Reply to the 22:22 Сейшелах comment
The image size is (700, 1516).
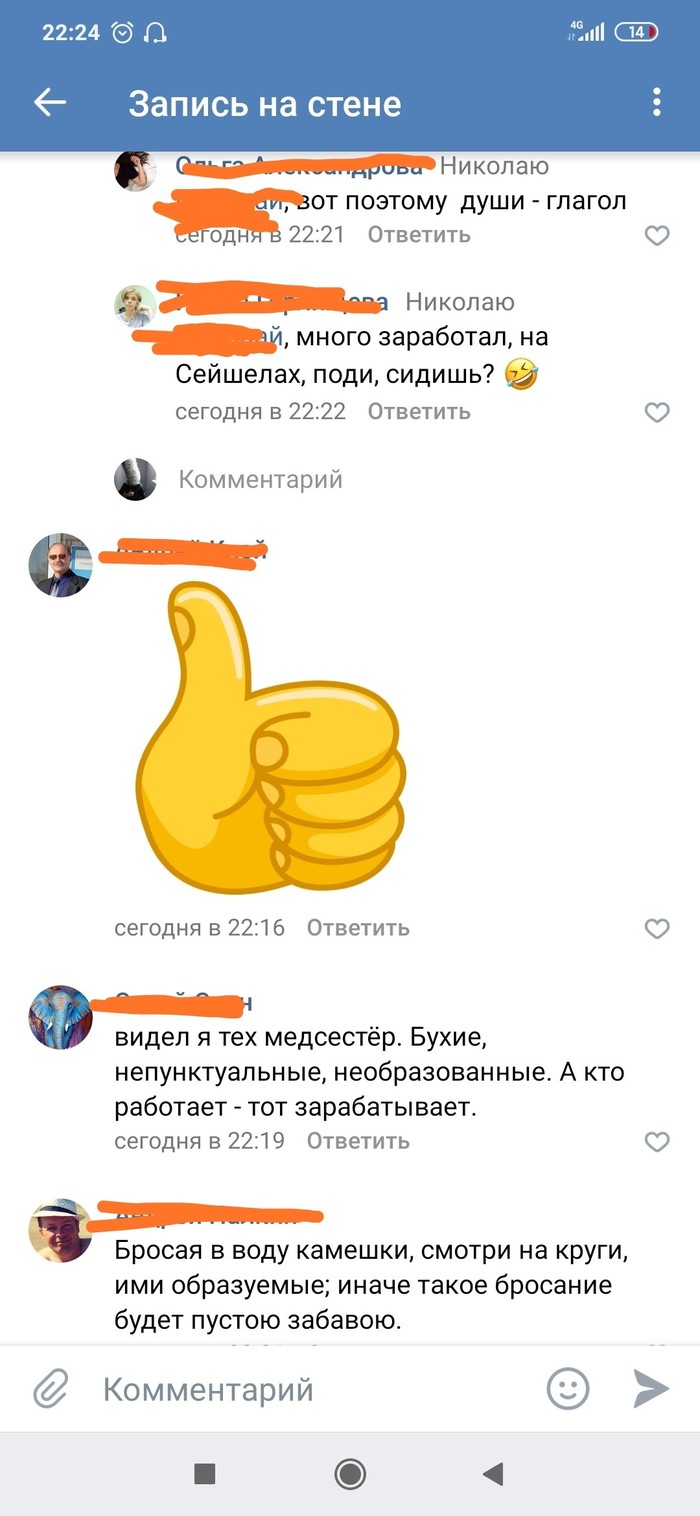click(x=419, y=411)
